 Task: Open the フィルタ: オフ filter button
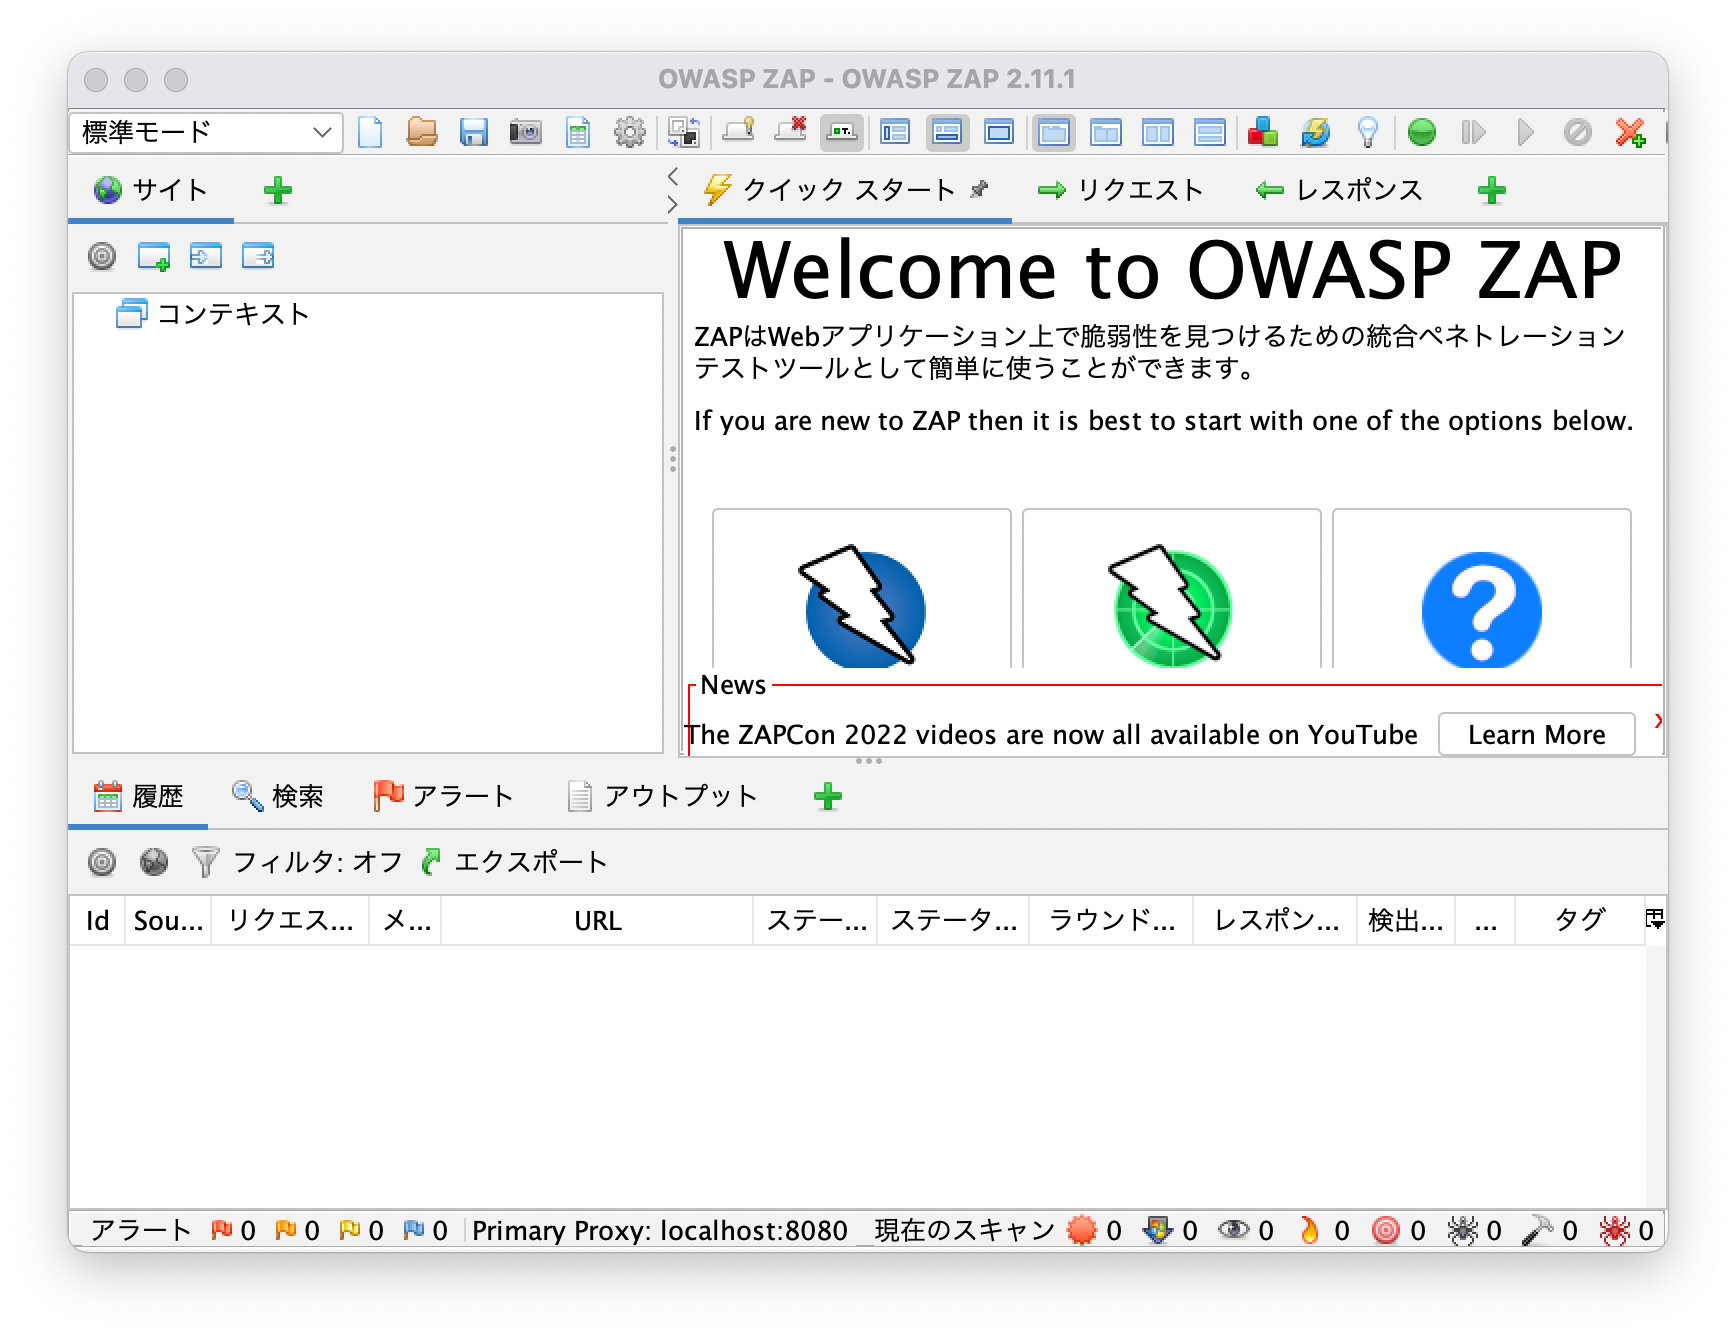[x=297, y=862]
